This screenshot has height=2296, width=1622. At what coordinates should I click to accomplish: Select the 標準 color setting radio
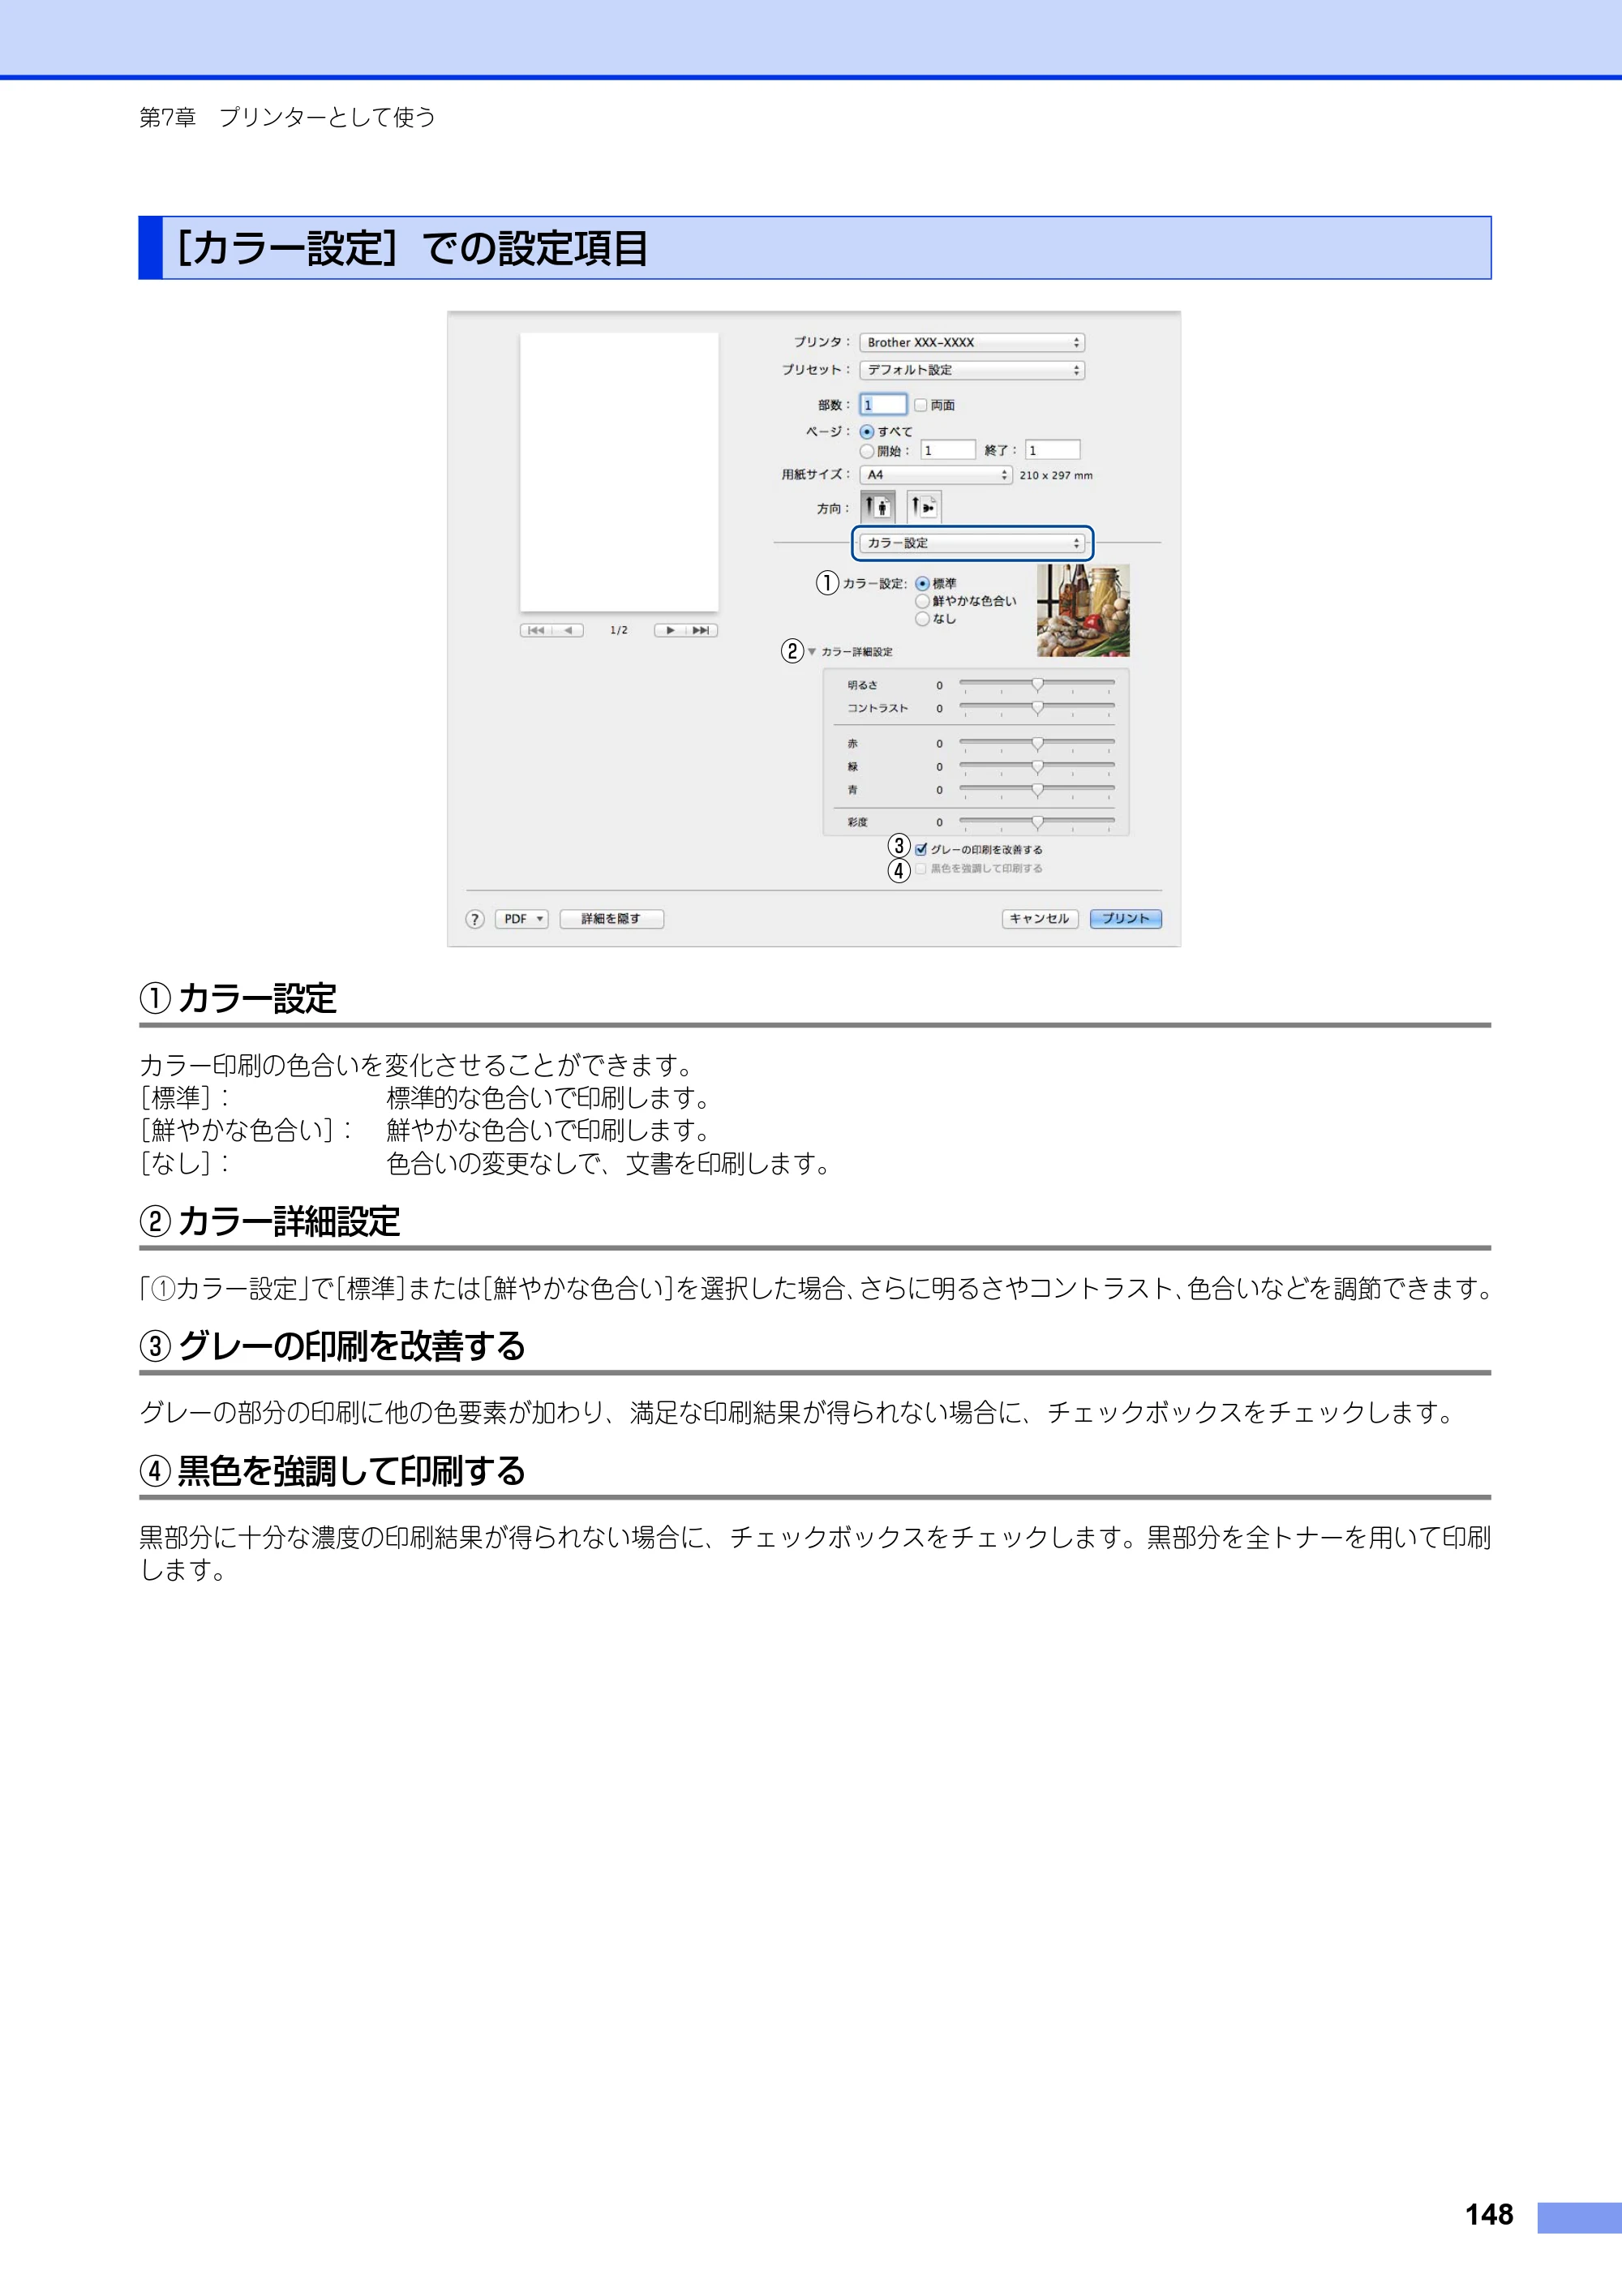pos(922,584)
